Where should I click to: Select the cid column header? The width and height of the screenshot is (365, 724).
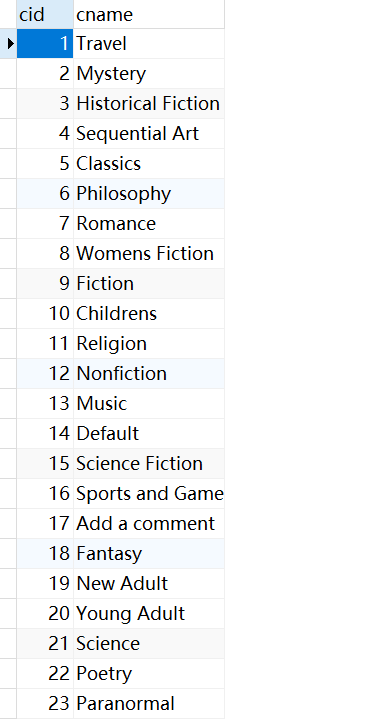(45, 15)
